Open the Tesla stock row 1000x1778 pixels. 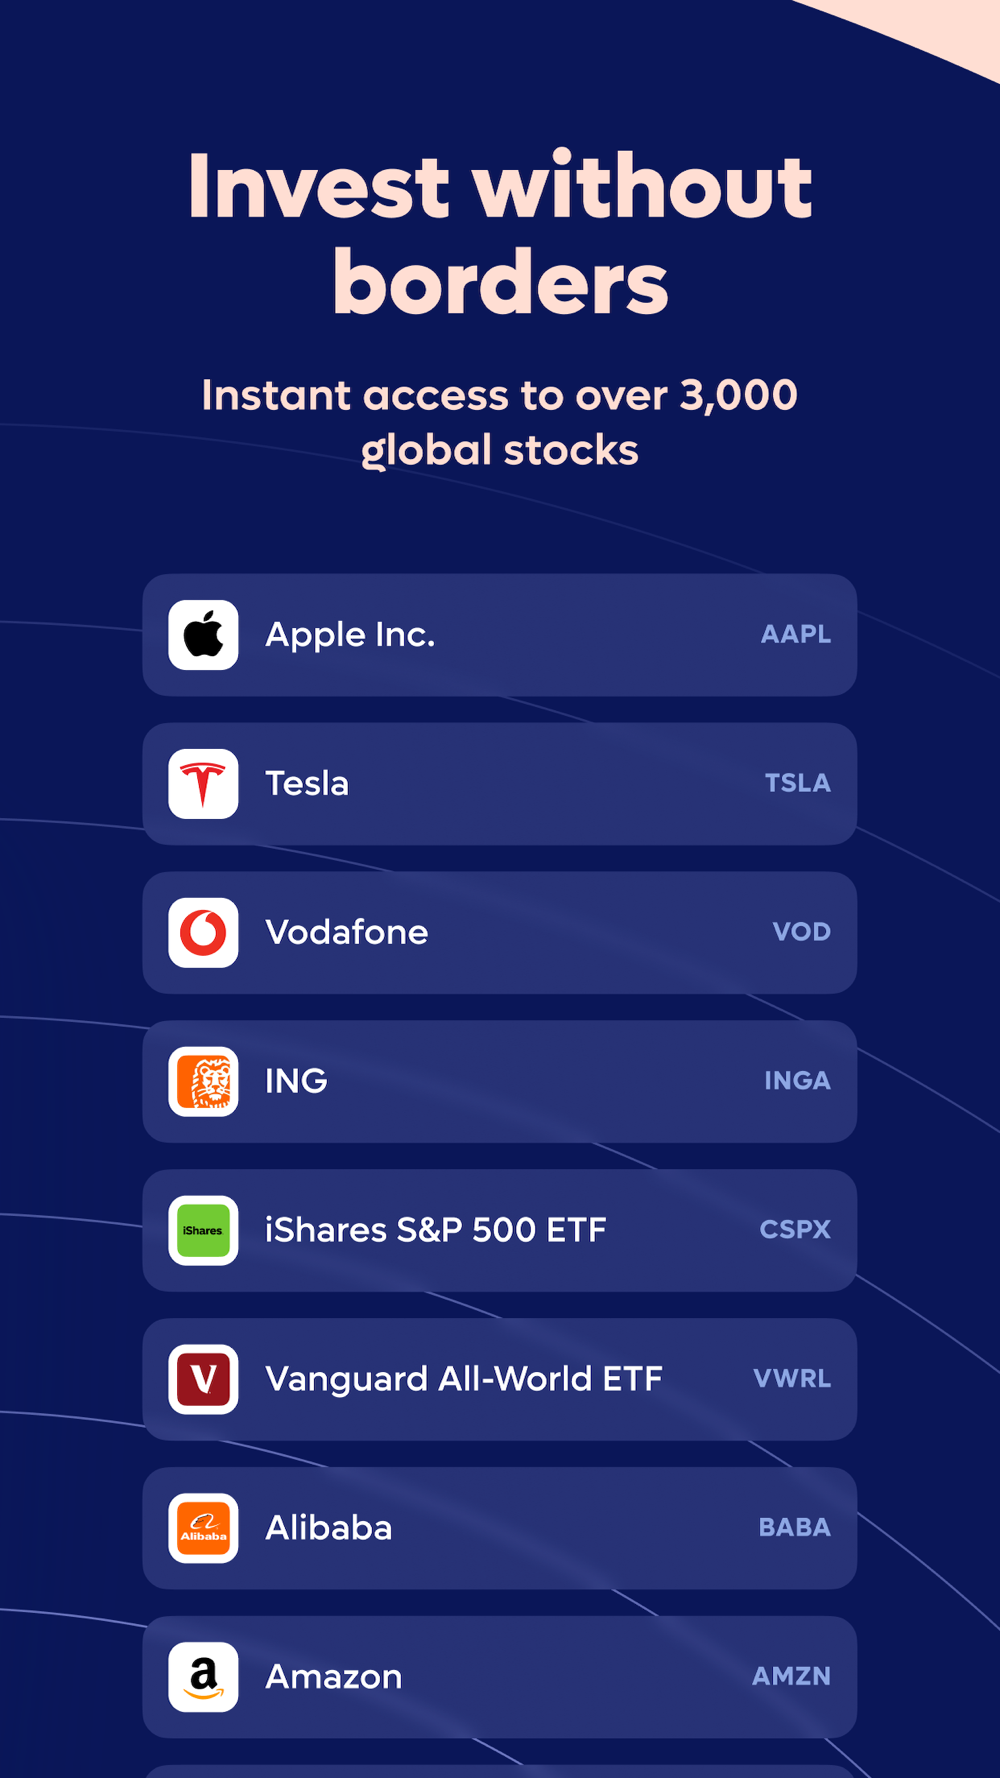coord(500,784)
